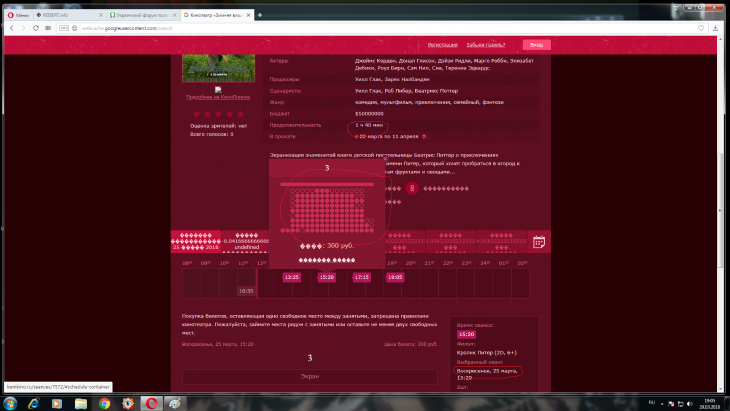Select the 19:05 showtime

pos(395,277)
